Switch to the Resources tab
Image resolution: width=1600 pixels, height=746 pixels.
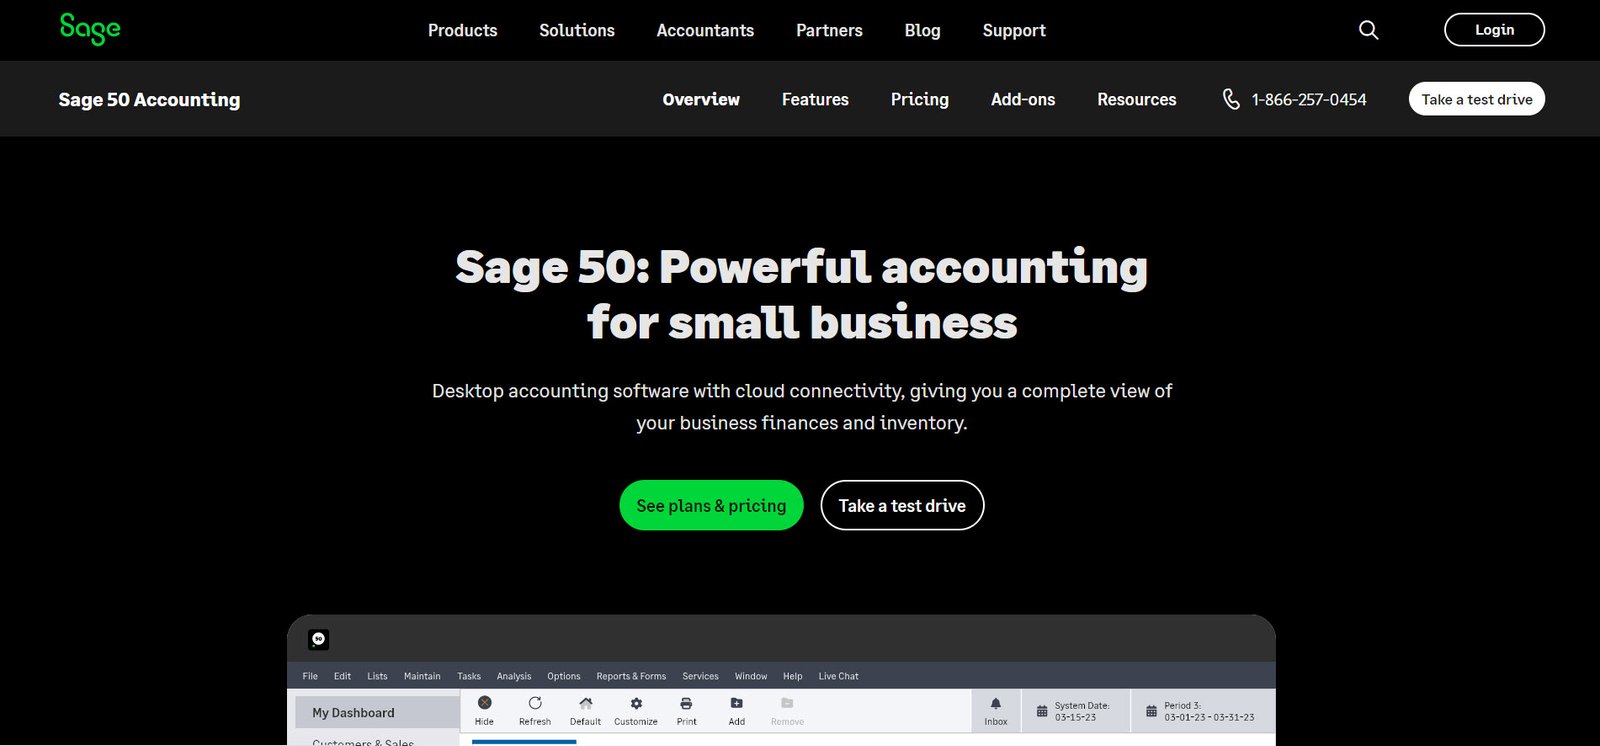[x=1137, y=99]
